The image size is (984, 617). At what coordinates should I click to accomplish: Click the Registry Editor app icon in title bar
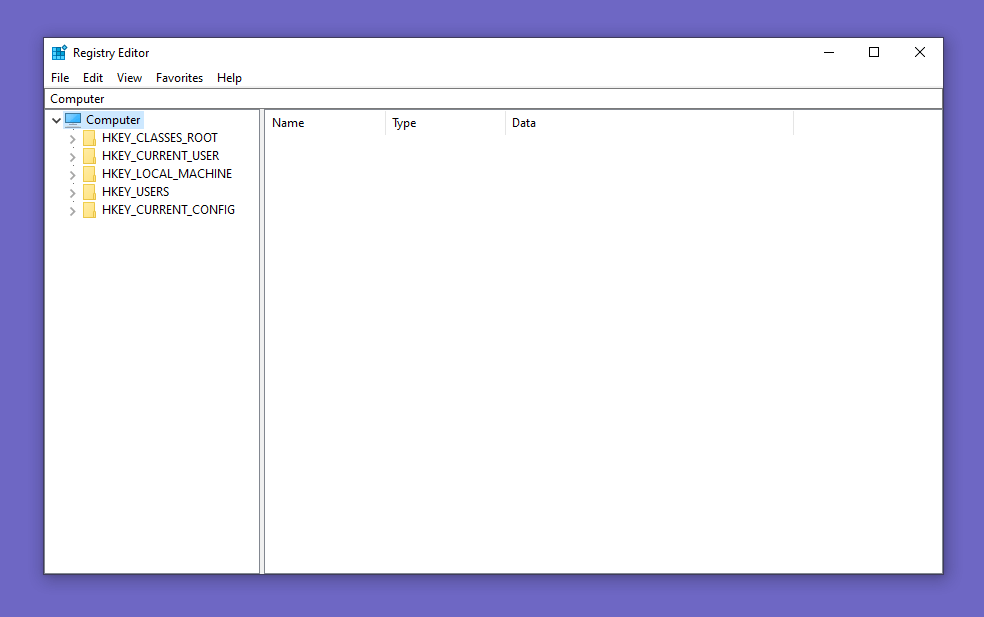(x=59, y=53)
